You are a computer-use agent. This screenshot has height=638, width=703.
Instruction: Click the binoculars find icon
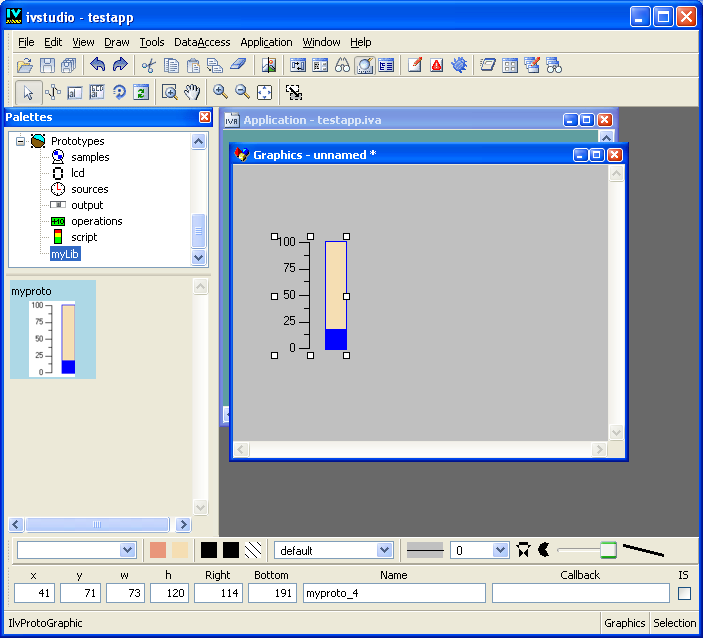[x=342, y=65]
